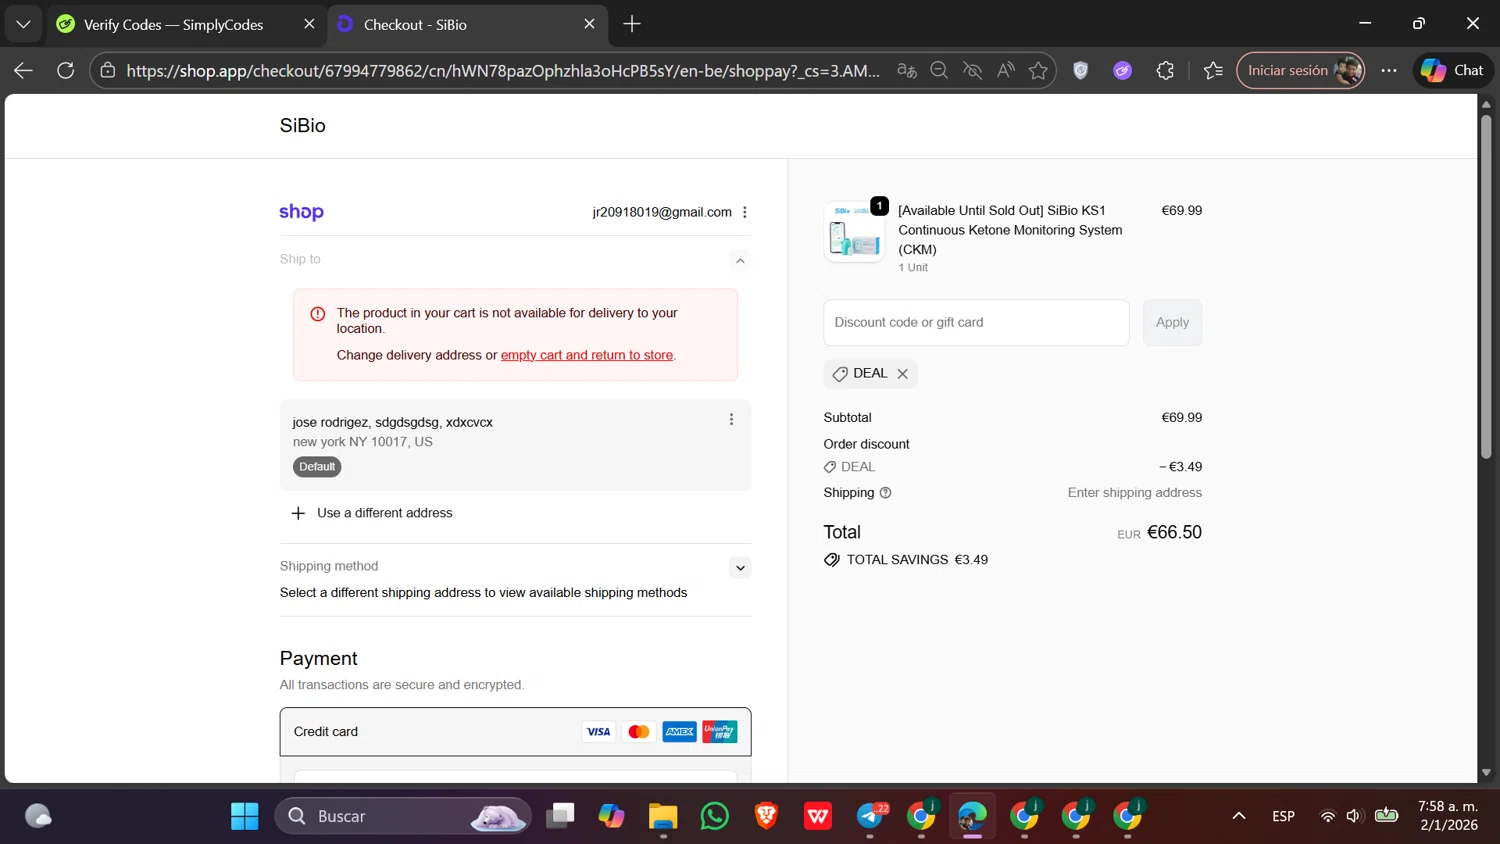The width and height of the screenshot is (1500, 844).
Task: Open options menu for jose rodrigez address
Action: click(731, 420)
